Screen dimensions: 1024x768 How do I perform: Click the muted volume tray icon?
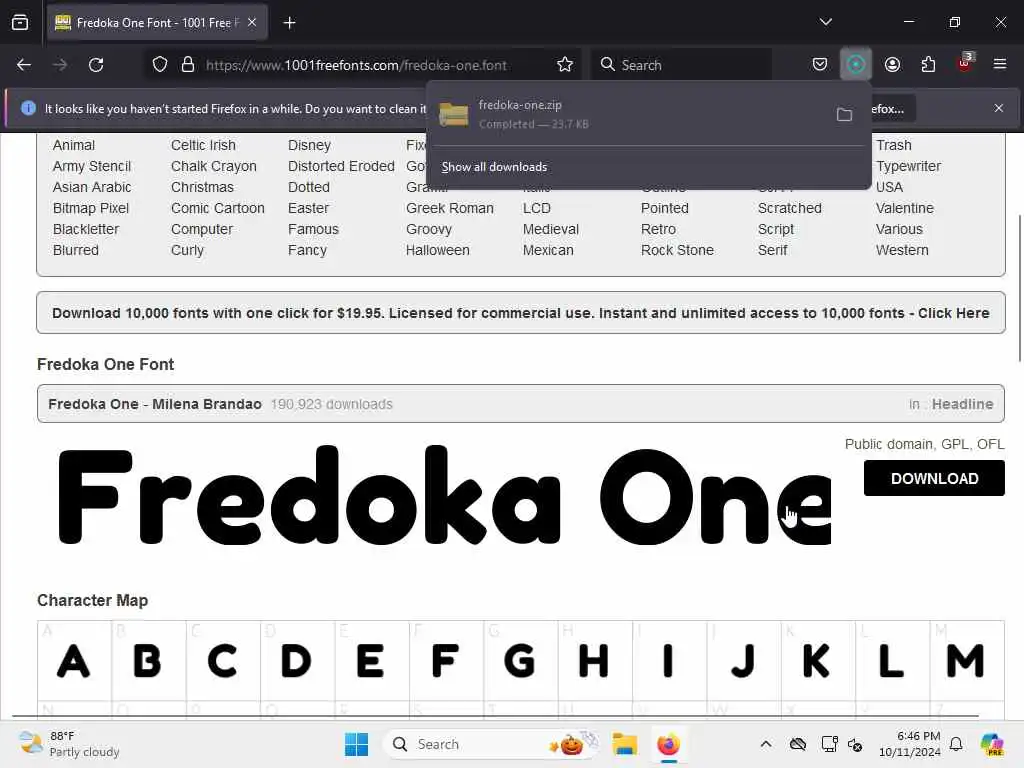point(855,744)
